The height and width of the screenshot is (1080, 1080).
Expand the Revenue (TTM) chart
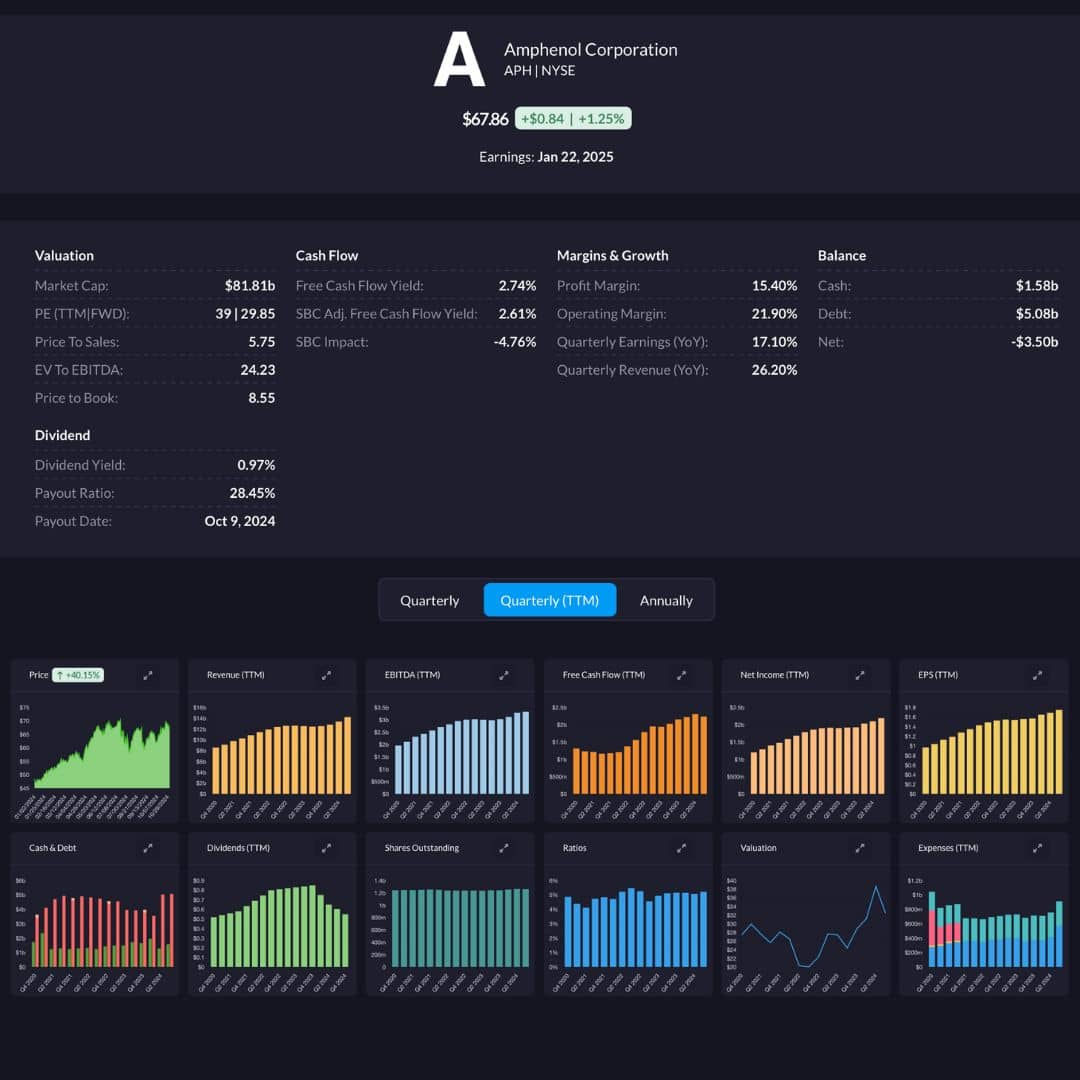[x=326, y=676]
